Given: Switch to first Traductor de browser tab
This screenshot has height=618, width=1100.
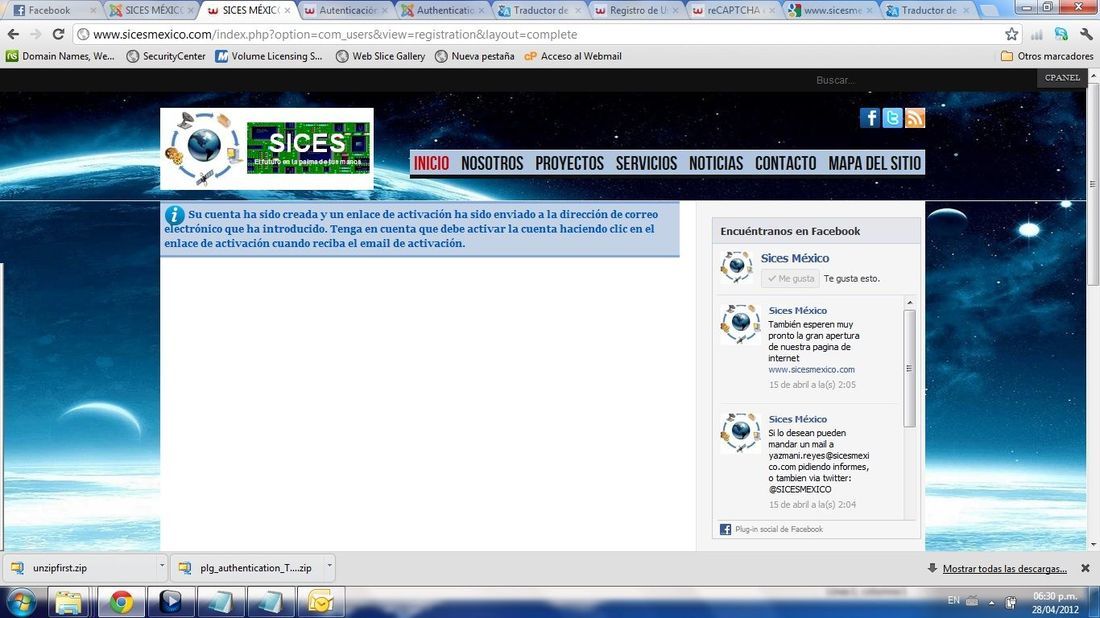Looking at the screenshot, I should click(540, 10).
